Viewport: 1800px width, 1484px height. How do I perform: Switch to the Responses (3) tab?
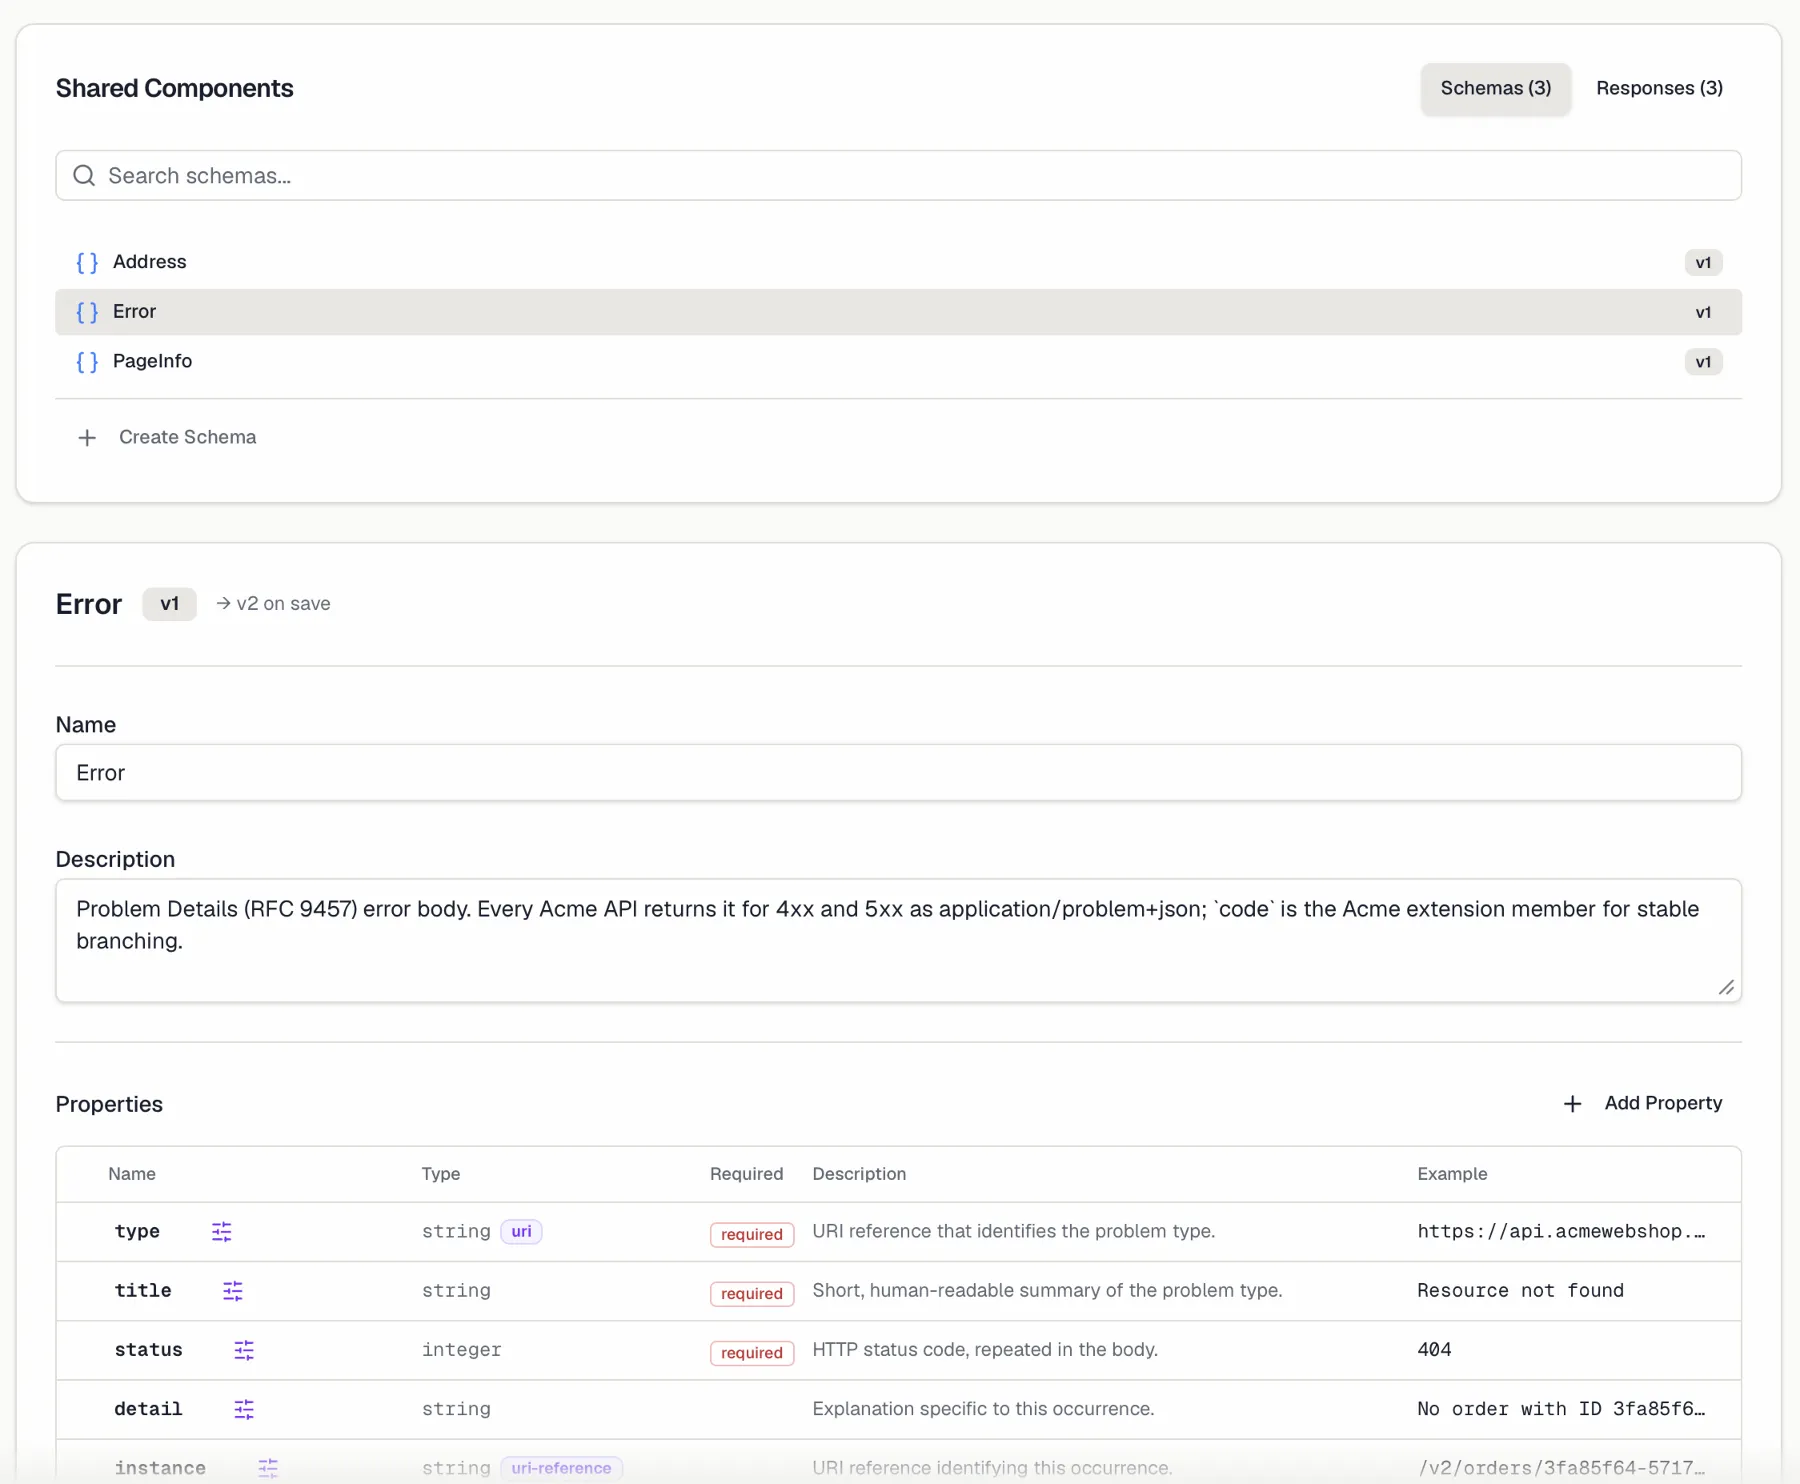tap(1659, 88)
